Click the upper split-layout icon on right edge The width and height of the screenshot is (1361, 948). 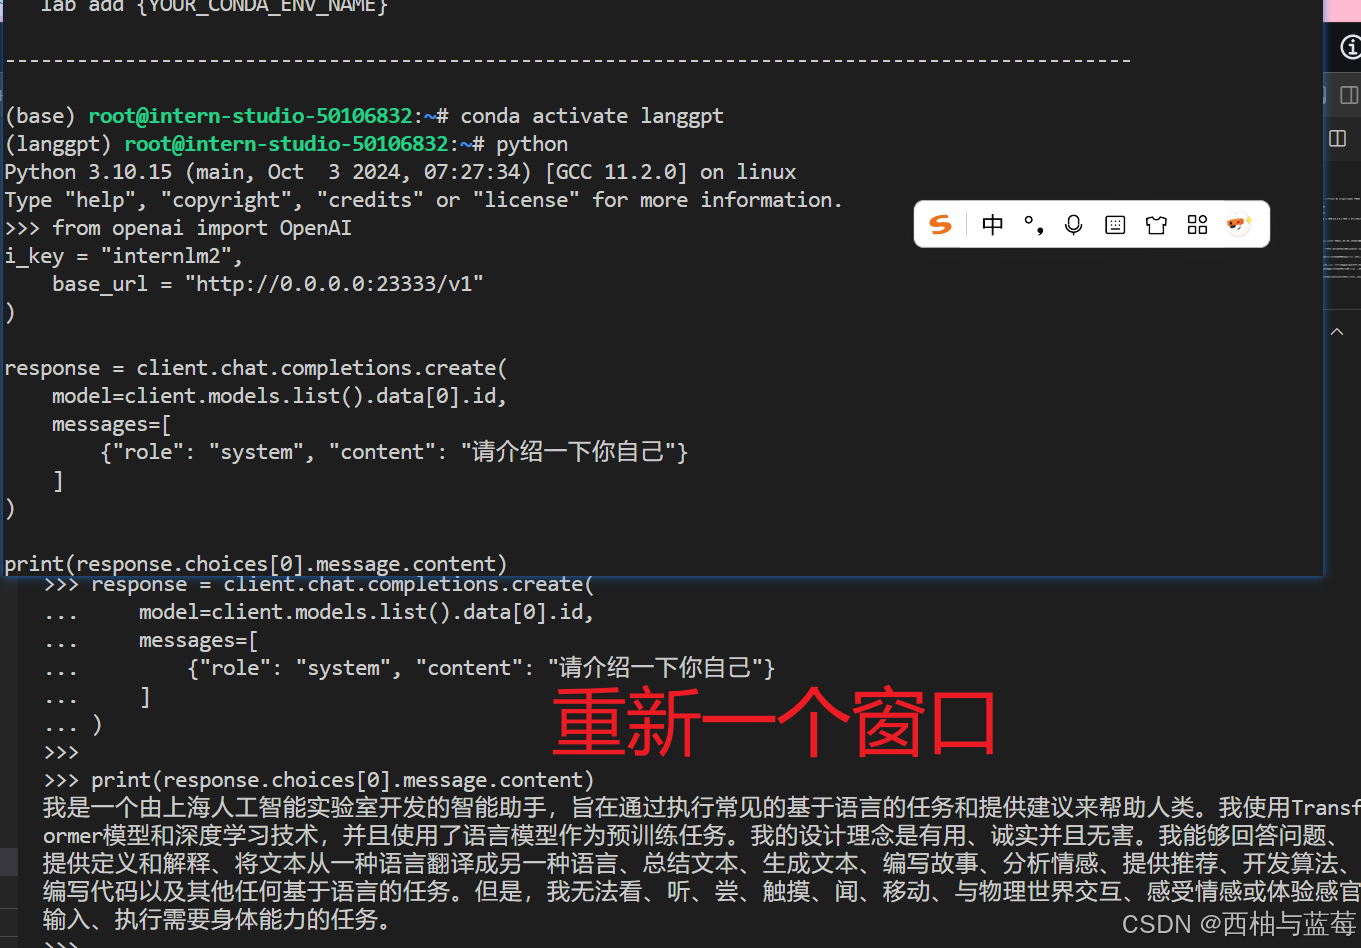coord(1349,95)
